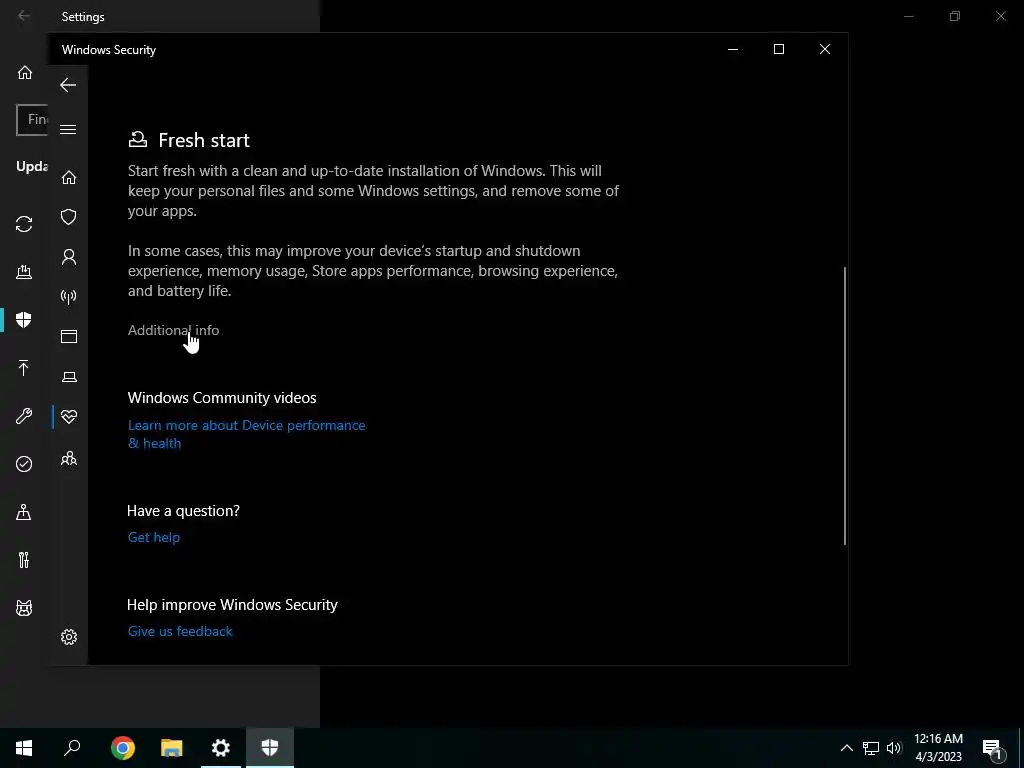Open Windows Security Home icon
Viewport: 1024px width, 768px height.
tap(69, 177)
